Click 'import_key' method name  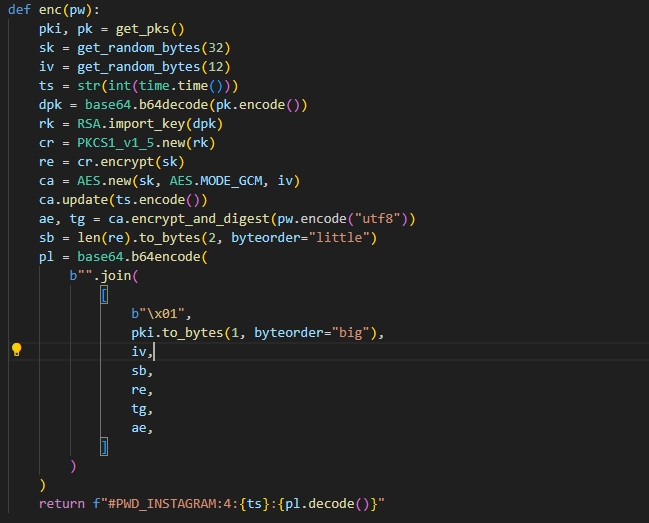pyautogui.click(x=147, y=124)
